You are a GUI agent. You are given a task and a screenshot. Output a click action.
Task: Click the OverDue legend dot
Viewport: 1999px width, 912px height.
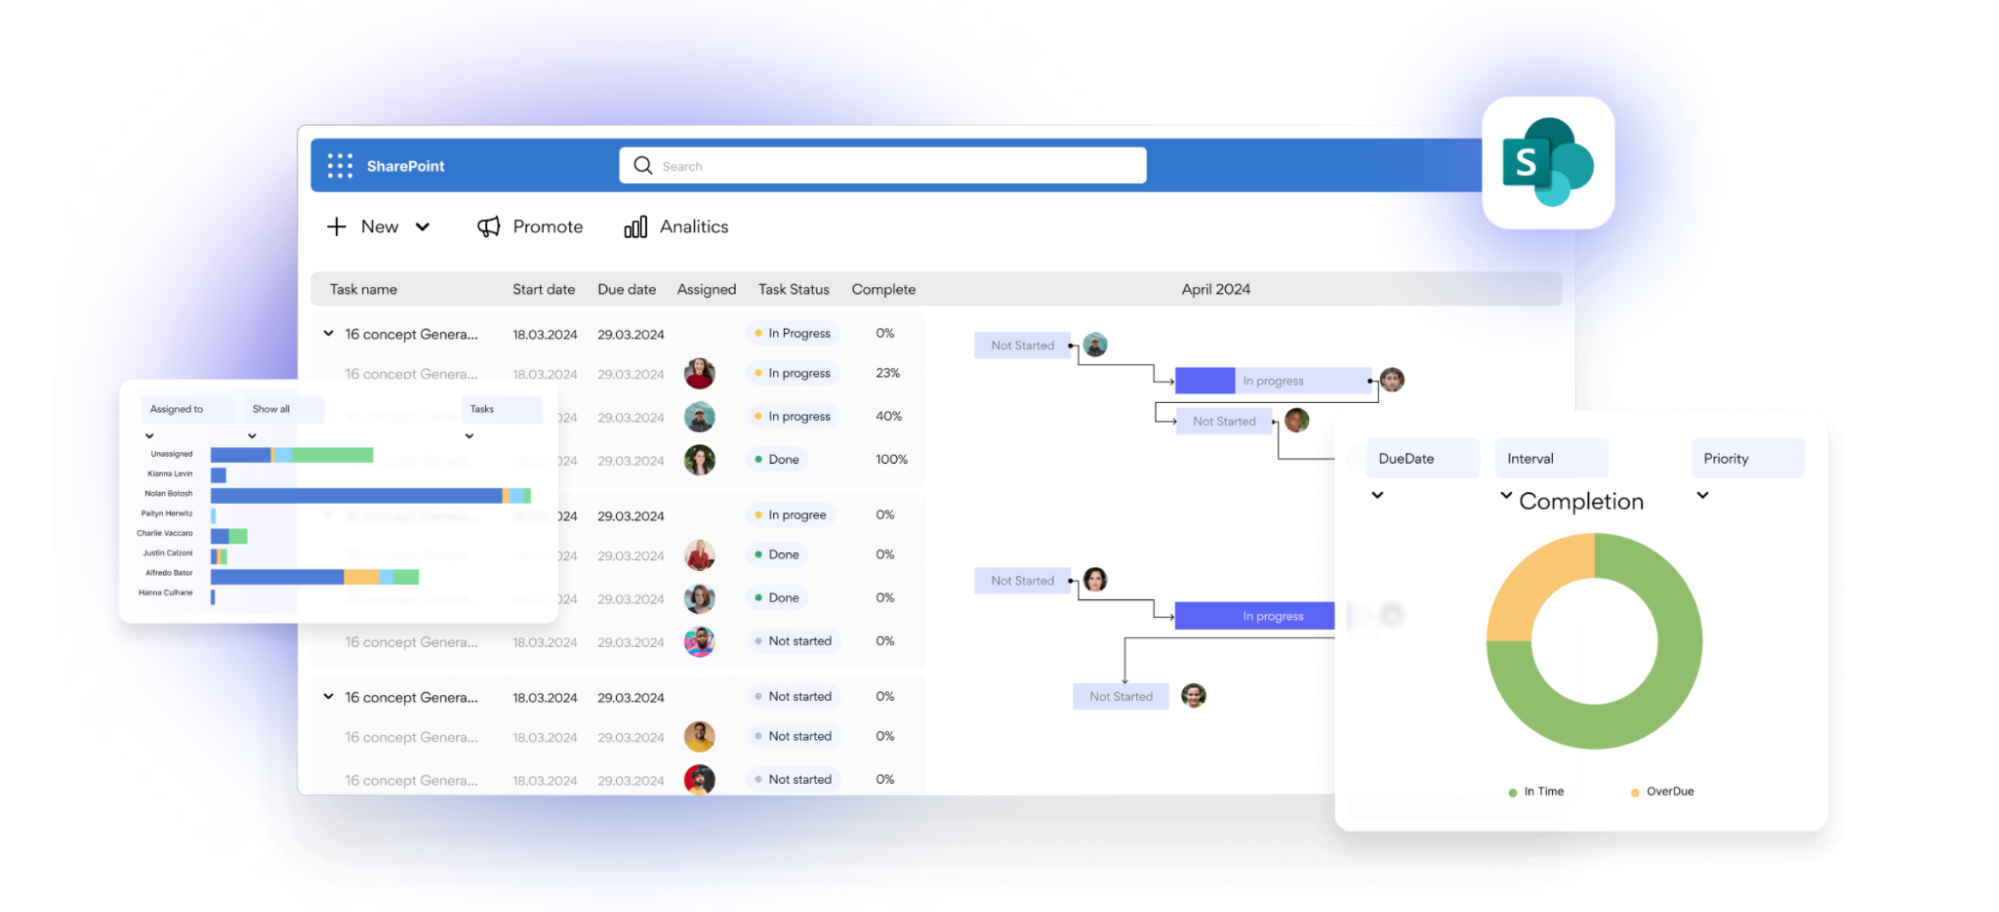point(1635,792)
